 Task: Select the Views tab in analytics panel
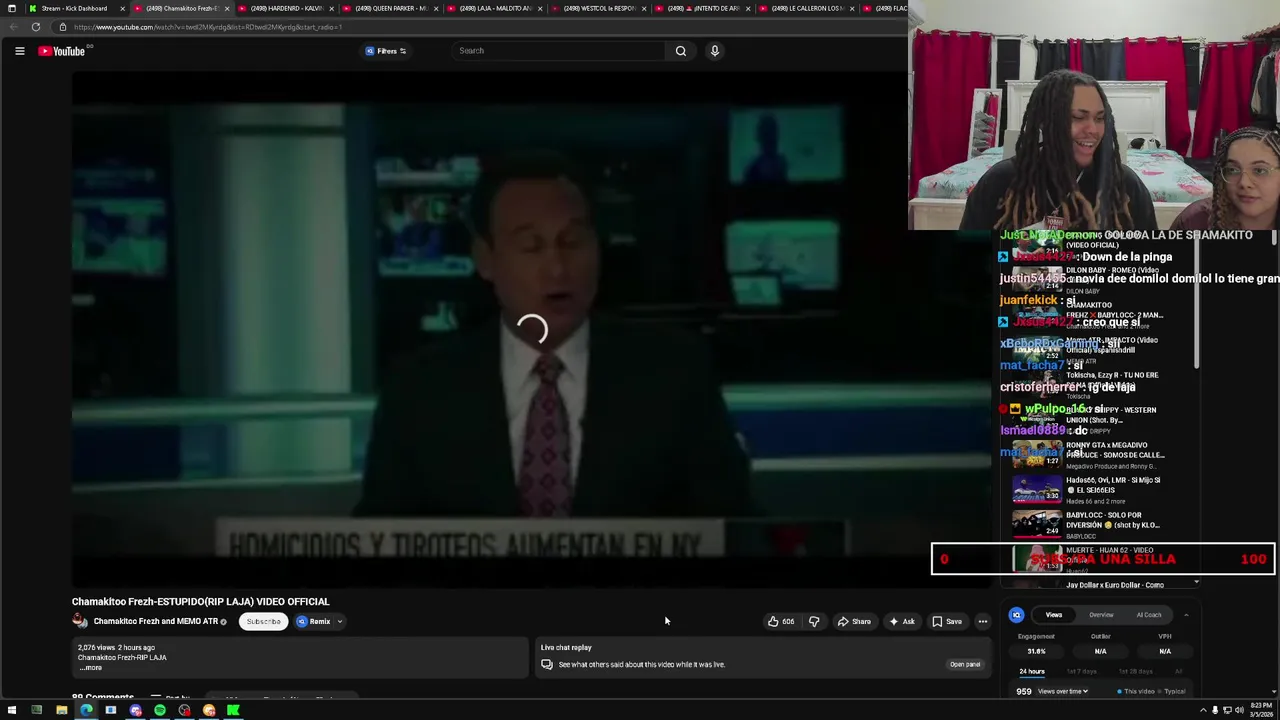point(1053,615)
